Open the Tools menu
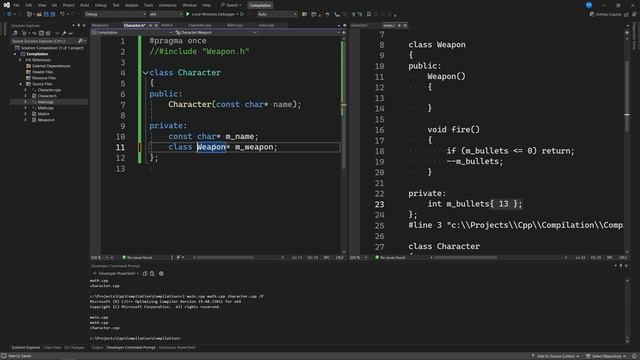The image size is (640, 360). point(149,5)
